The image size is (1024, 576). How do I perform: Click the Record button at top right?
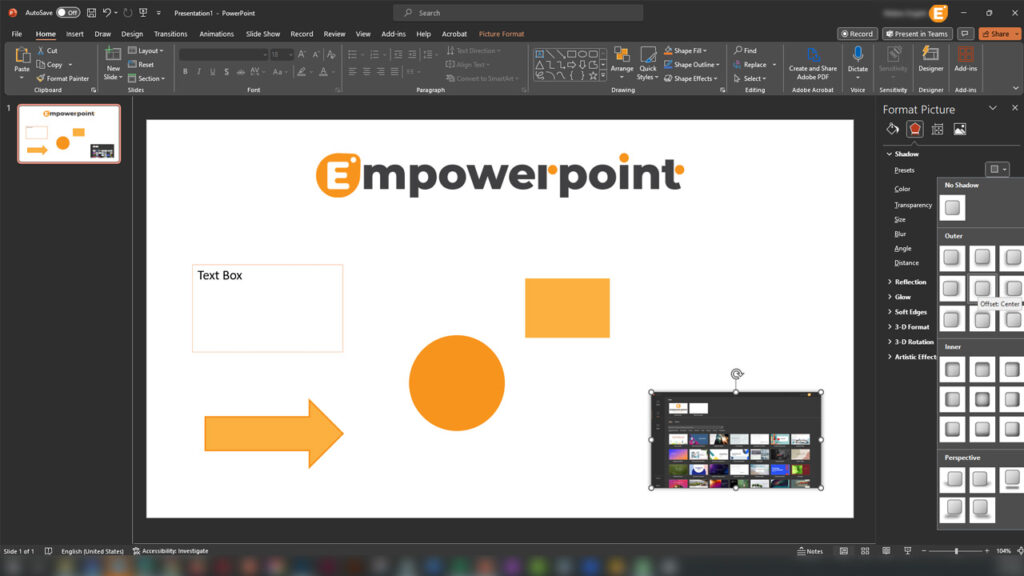point(857,34)
